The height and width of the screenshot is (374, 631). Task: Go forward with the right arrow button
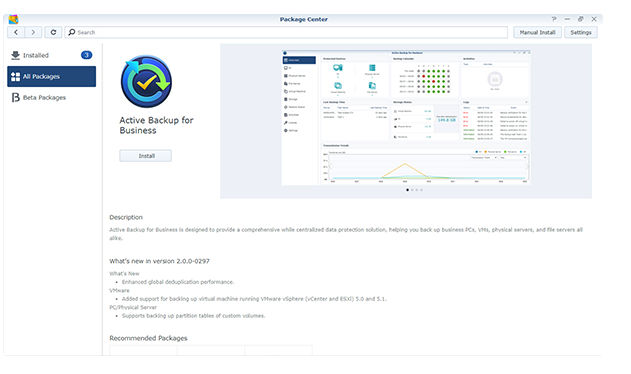coord(33,32)
